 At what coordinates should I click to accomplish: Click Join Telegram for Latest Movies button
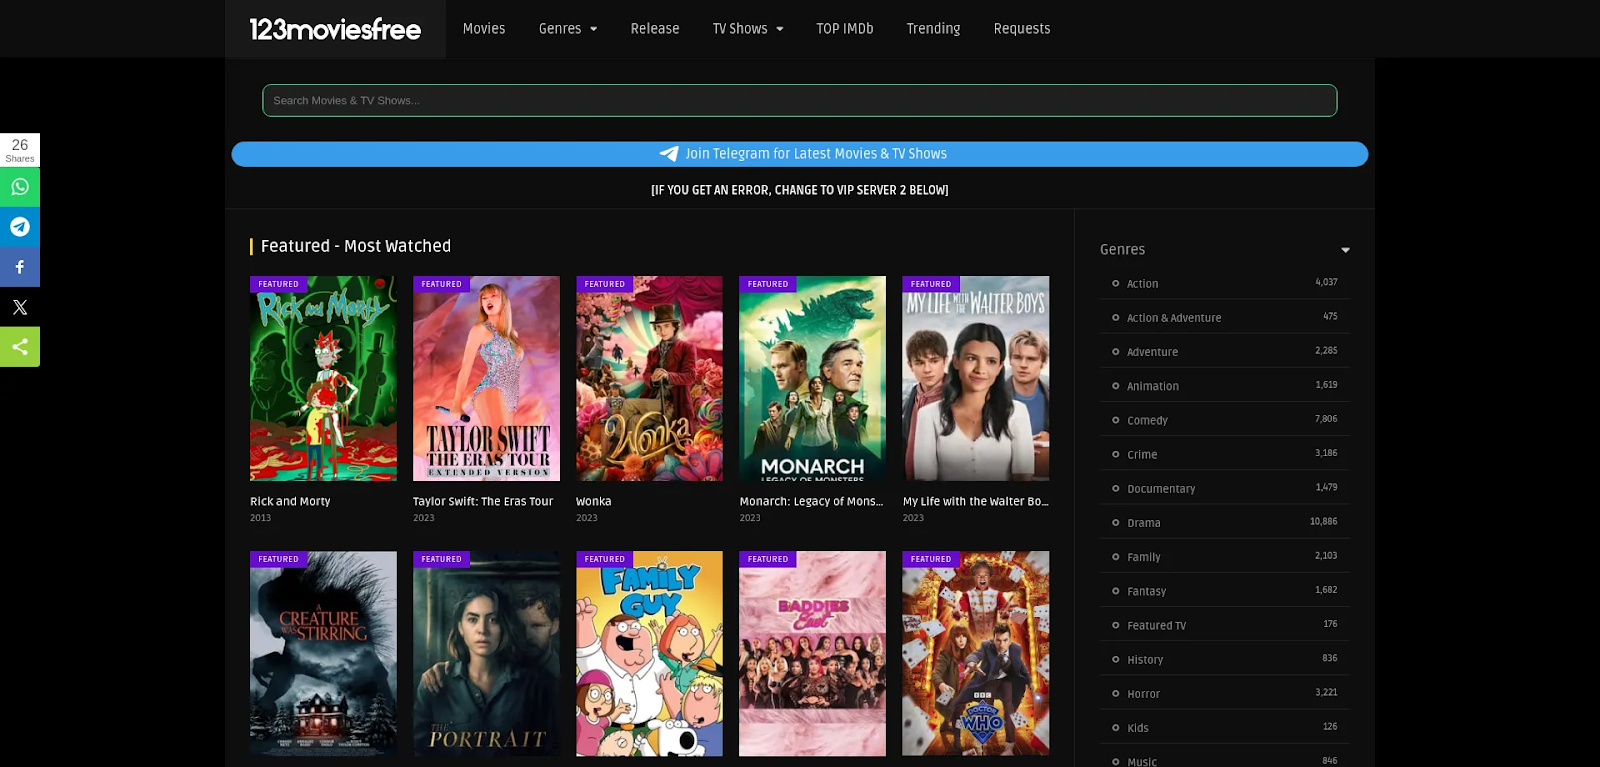[800, 154]
